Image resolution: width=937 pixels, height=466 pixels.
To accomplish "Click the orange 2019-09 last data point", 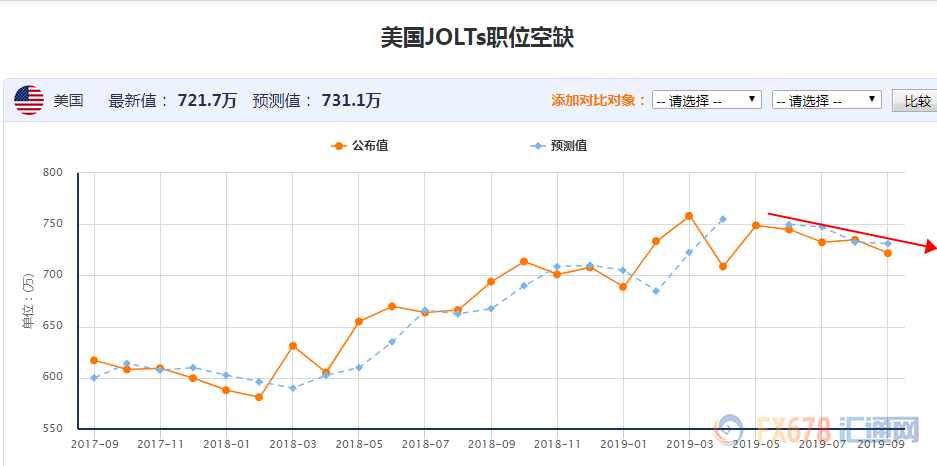I will [x=888, y=253].
